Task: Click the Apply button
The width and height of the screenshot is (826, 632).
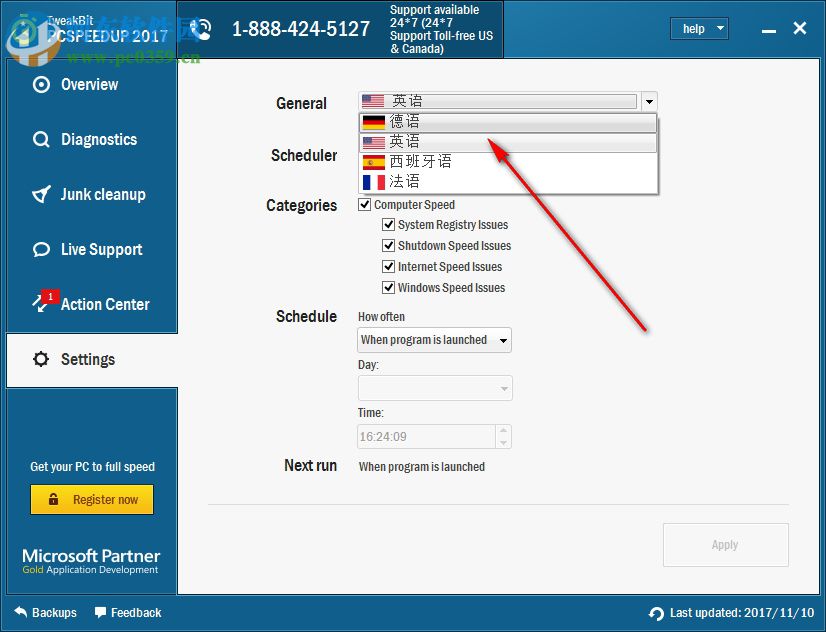Action: coord(725,545)
